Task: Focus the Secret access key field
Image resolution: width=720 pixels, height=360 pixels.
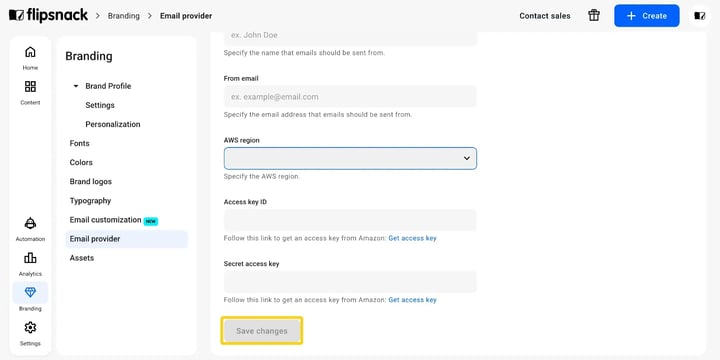Action: coord(350,282)
